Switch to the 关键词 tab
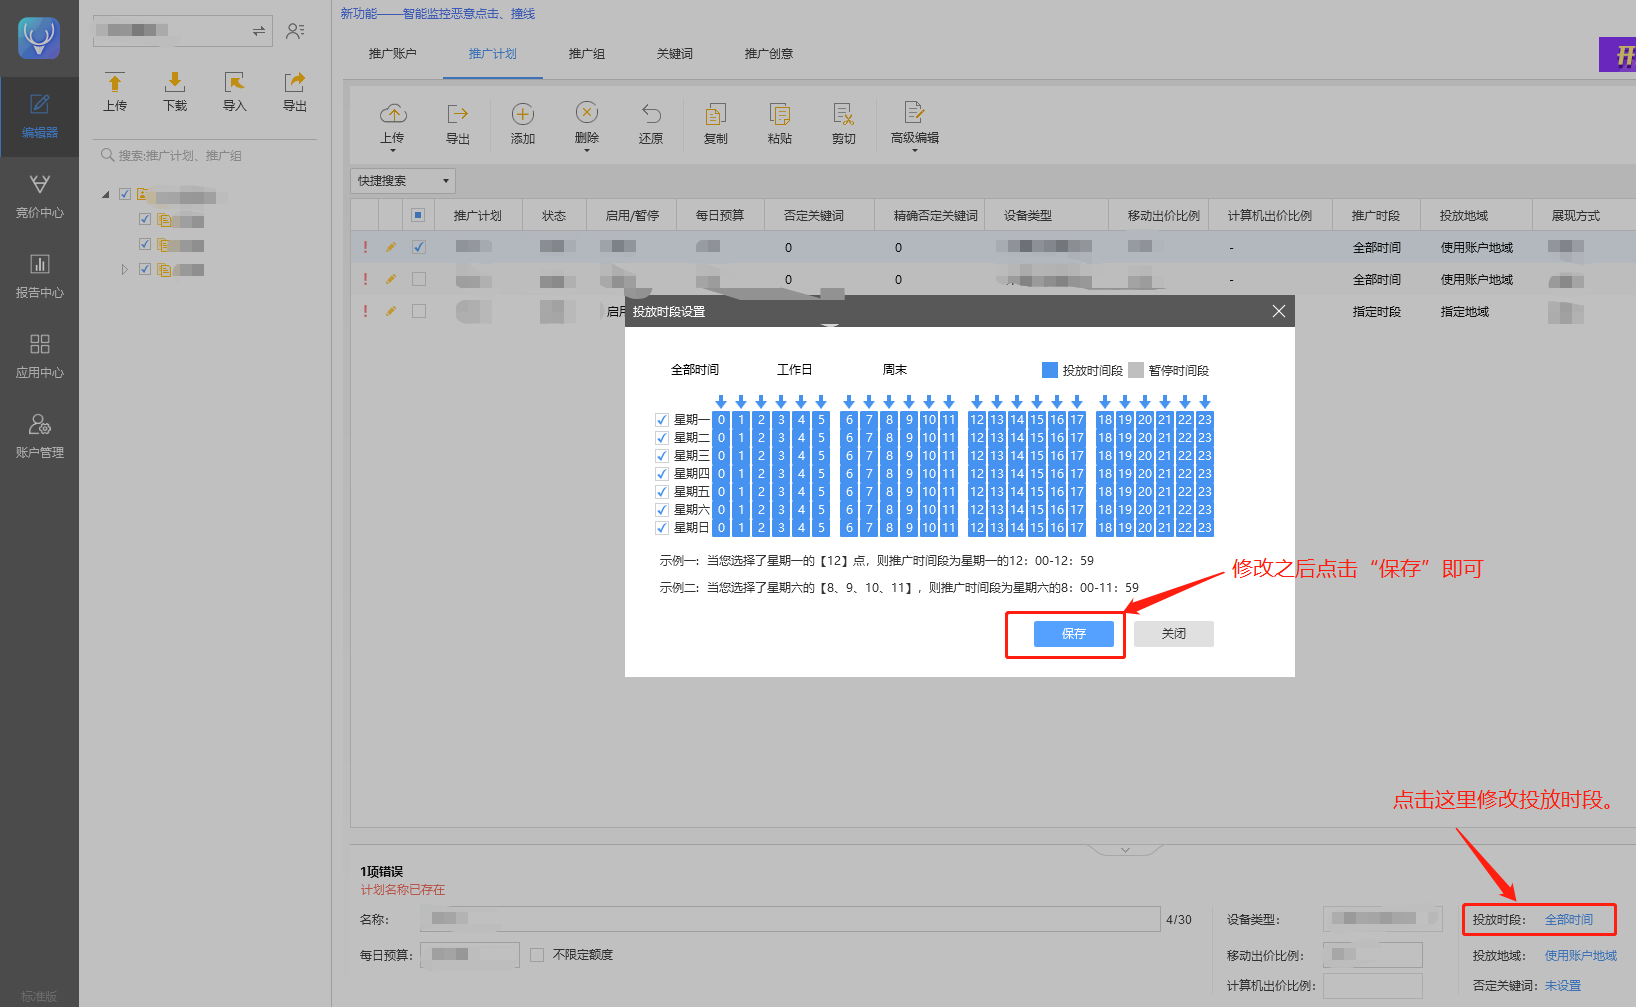The image size is (1636, 1007). click(674, 54)
